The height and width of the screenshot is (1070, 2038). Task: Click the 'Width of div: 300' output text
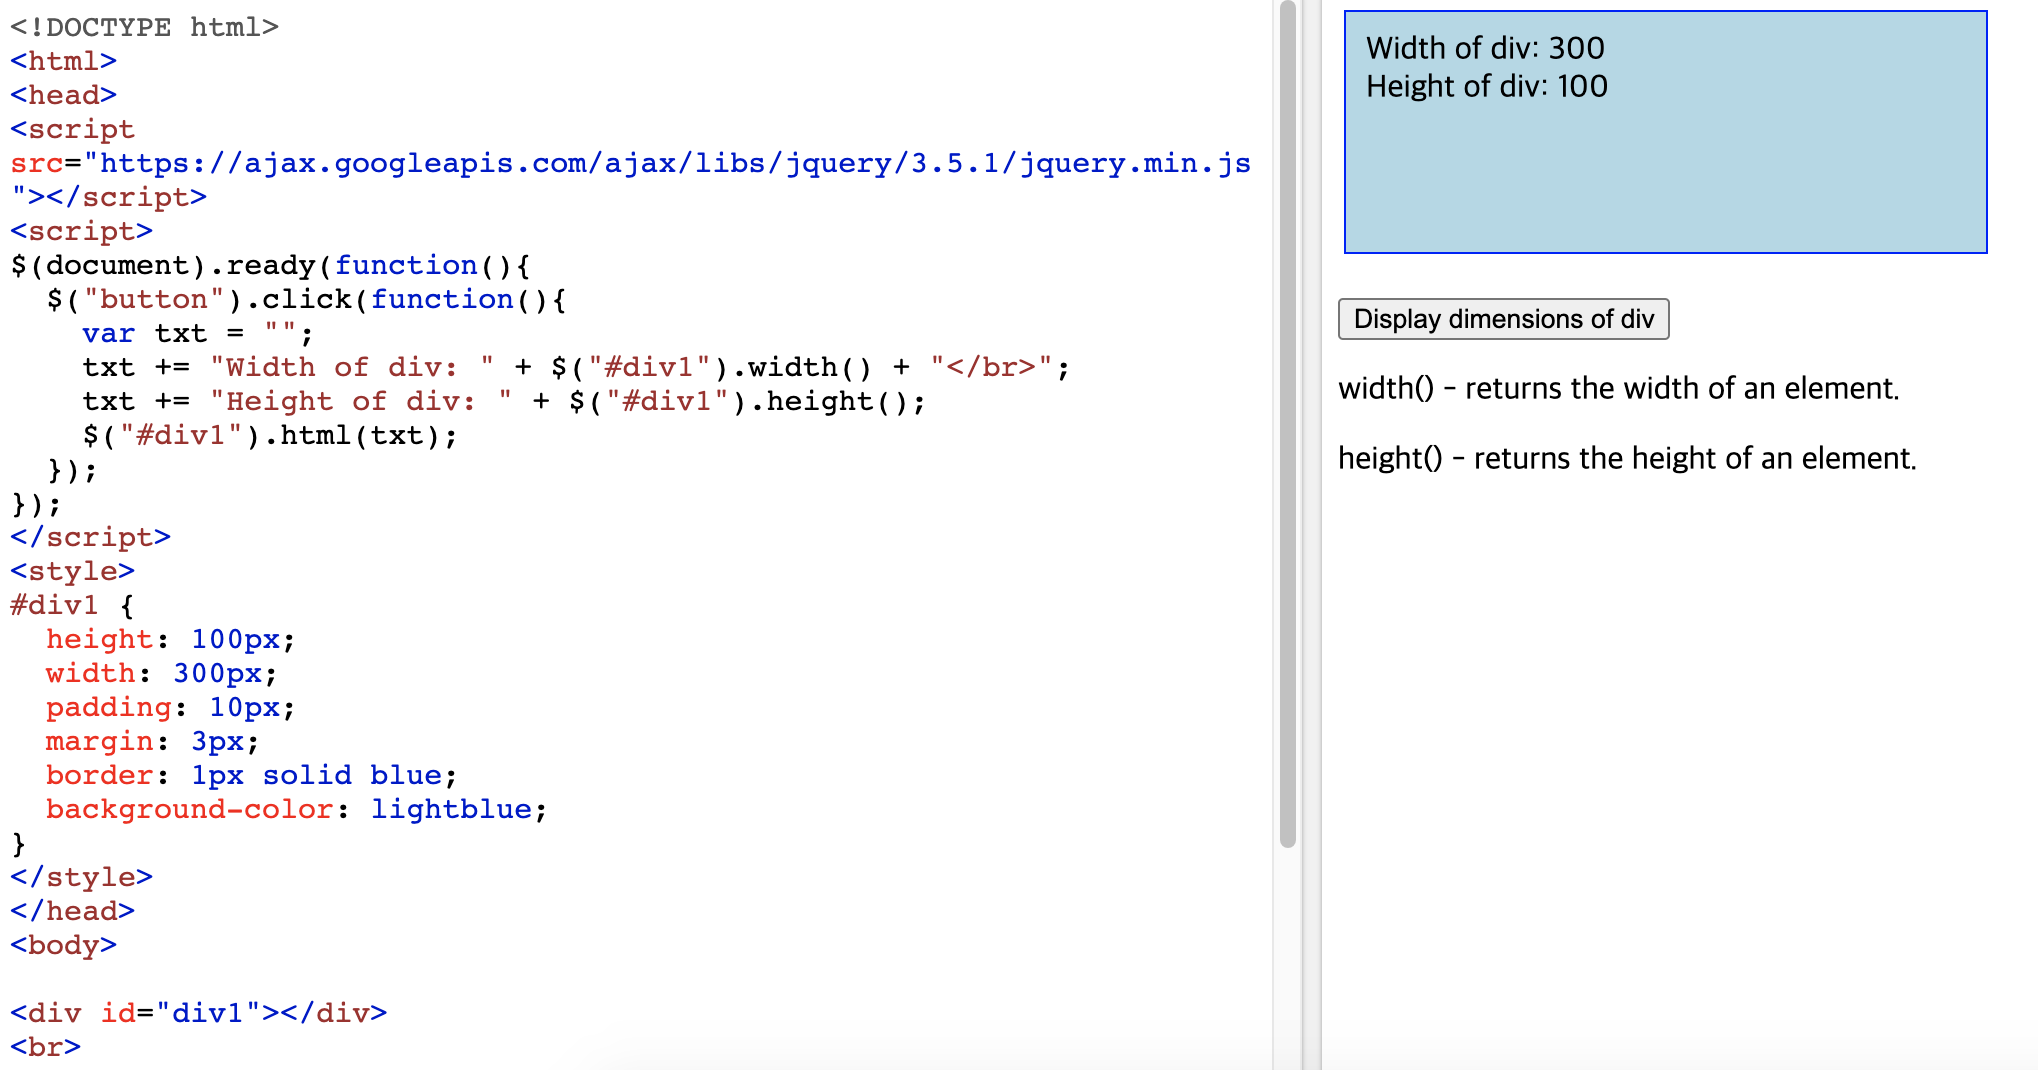pos(1485,48)
